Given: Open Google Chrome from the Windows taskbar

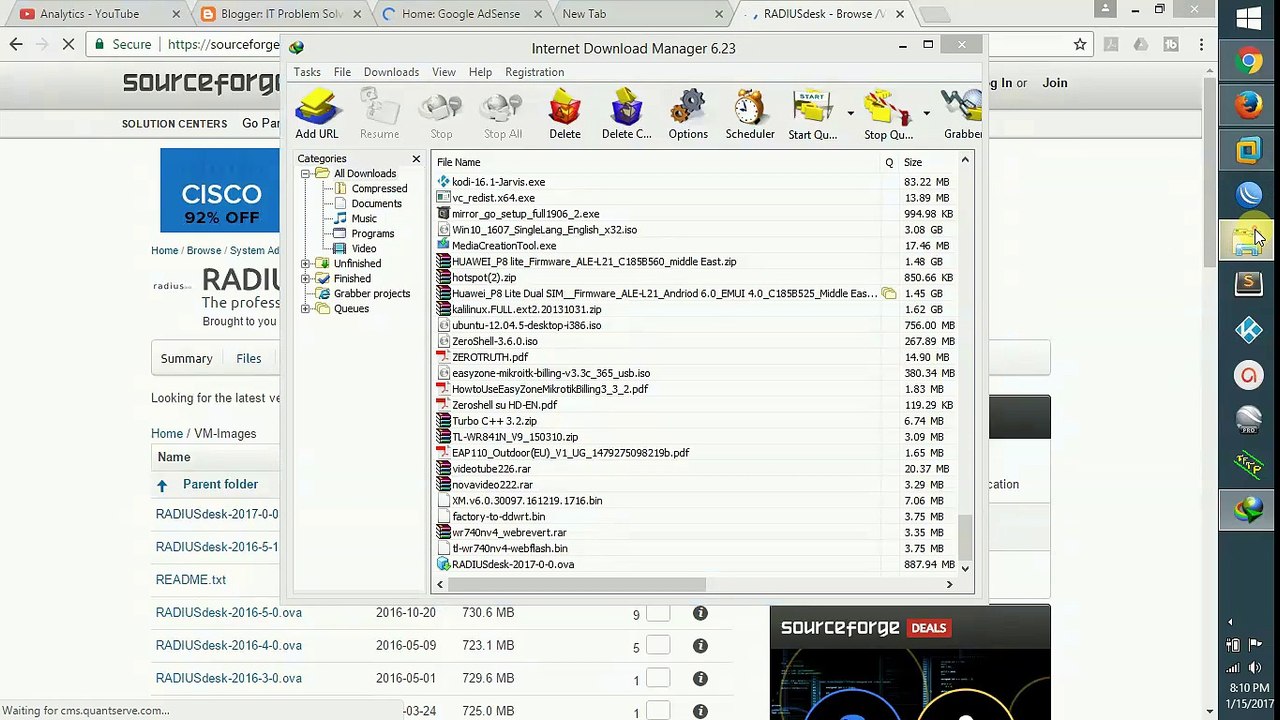Looking at the screenshot, I should tap(1248, 61).
